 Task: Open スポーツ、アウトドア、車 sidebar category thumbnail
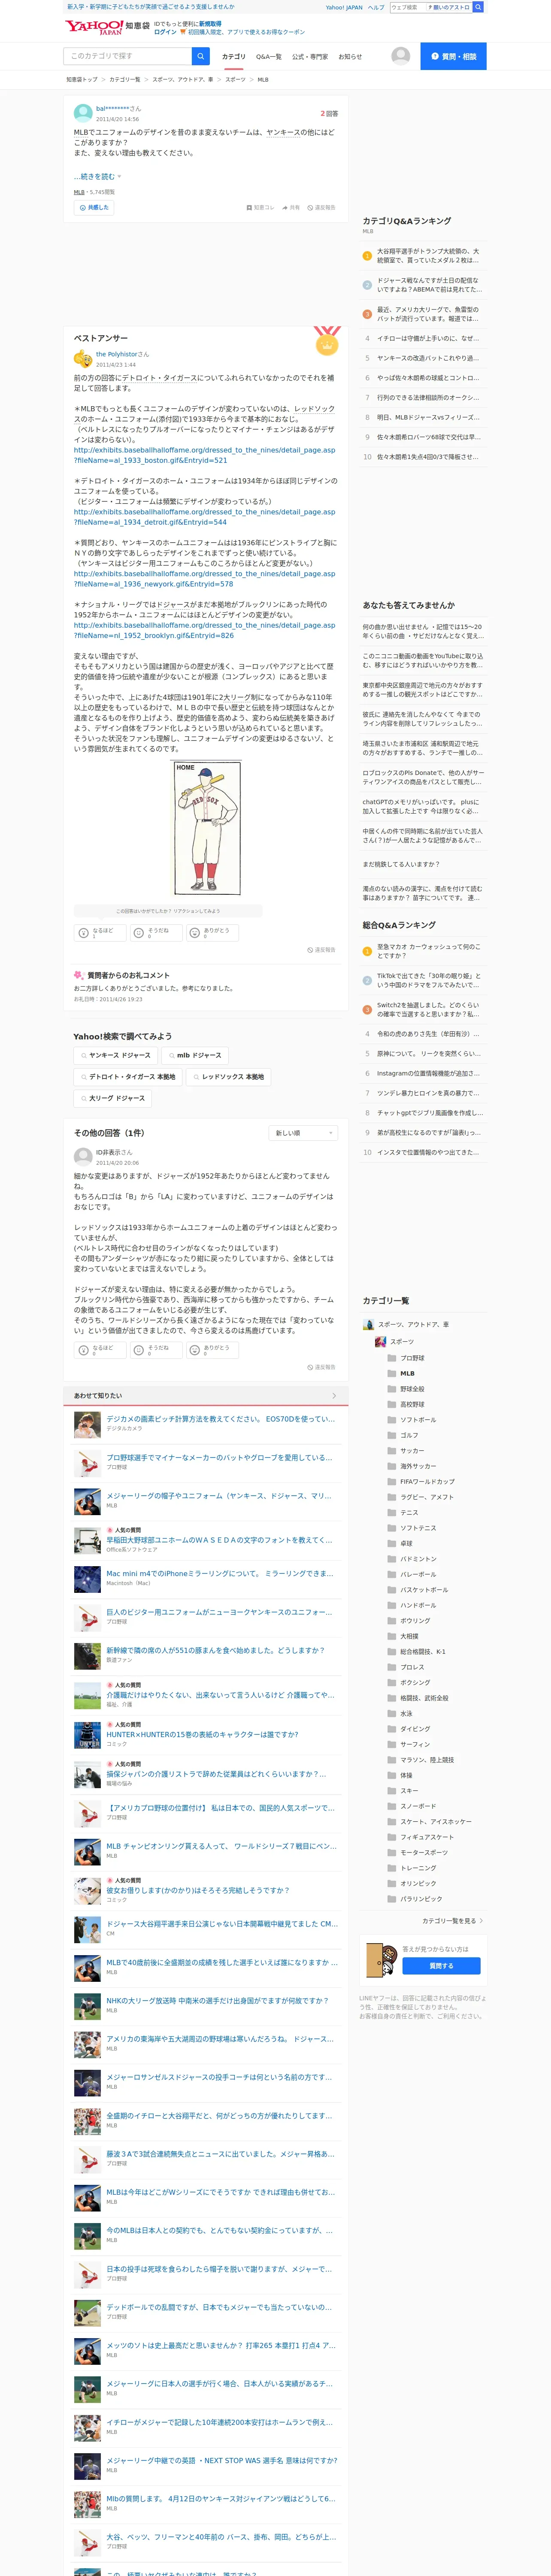click(x=368, y=1324)
